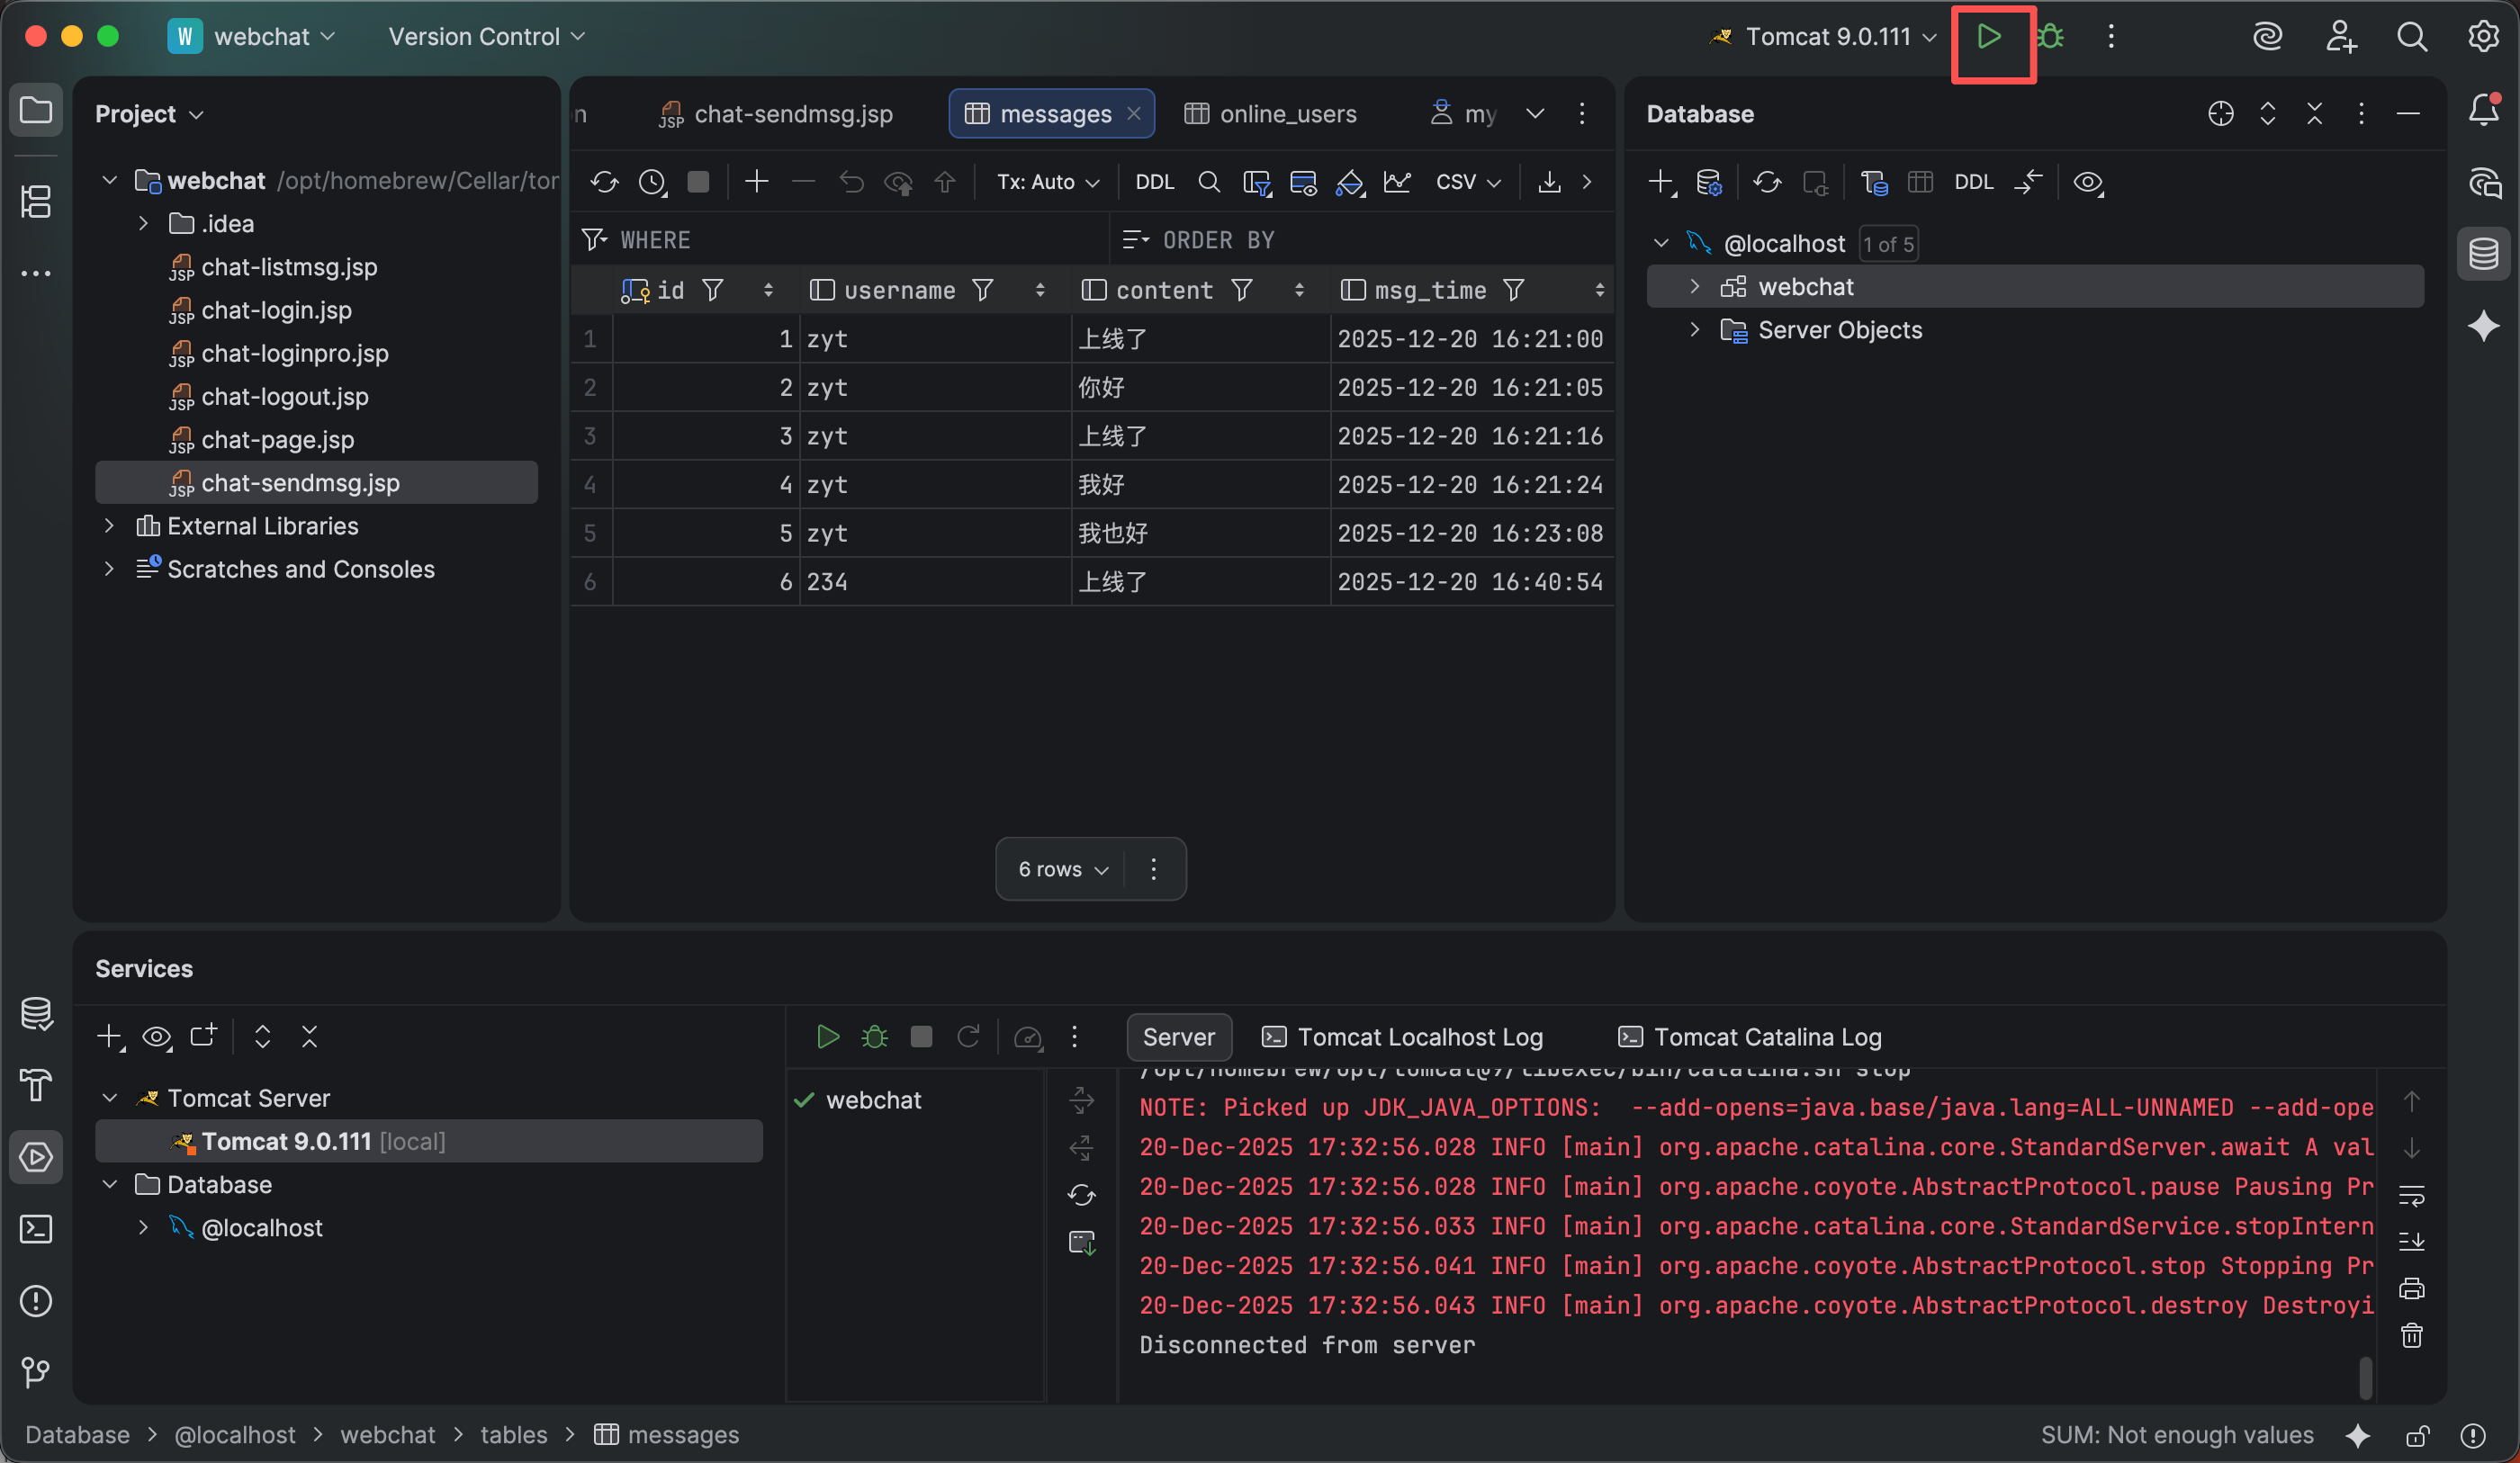
Task: Toggle the eye view options in Services panel
Action: click(x=156, y=1037)
